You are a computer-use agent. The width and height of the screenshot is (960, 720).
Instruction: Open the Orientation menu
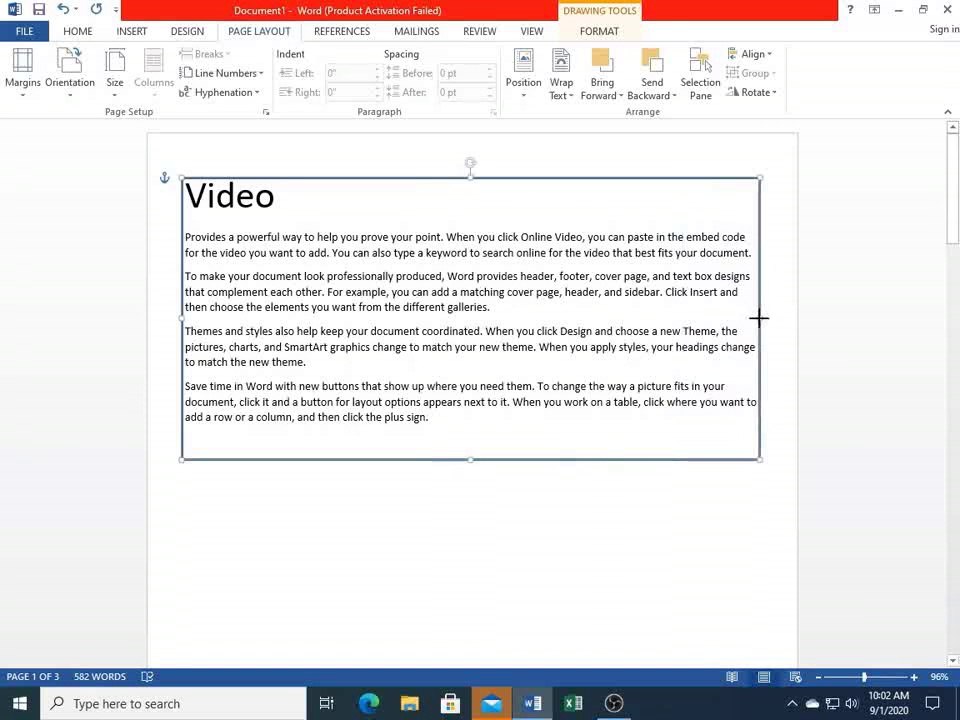(70, 73)
